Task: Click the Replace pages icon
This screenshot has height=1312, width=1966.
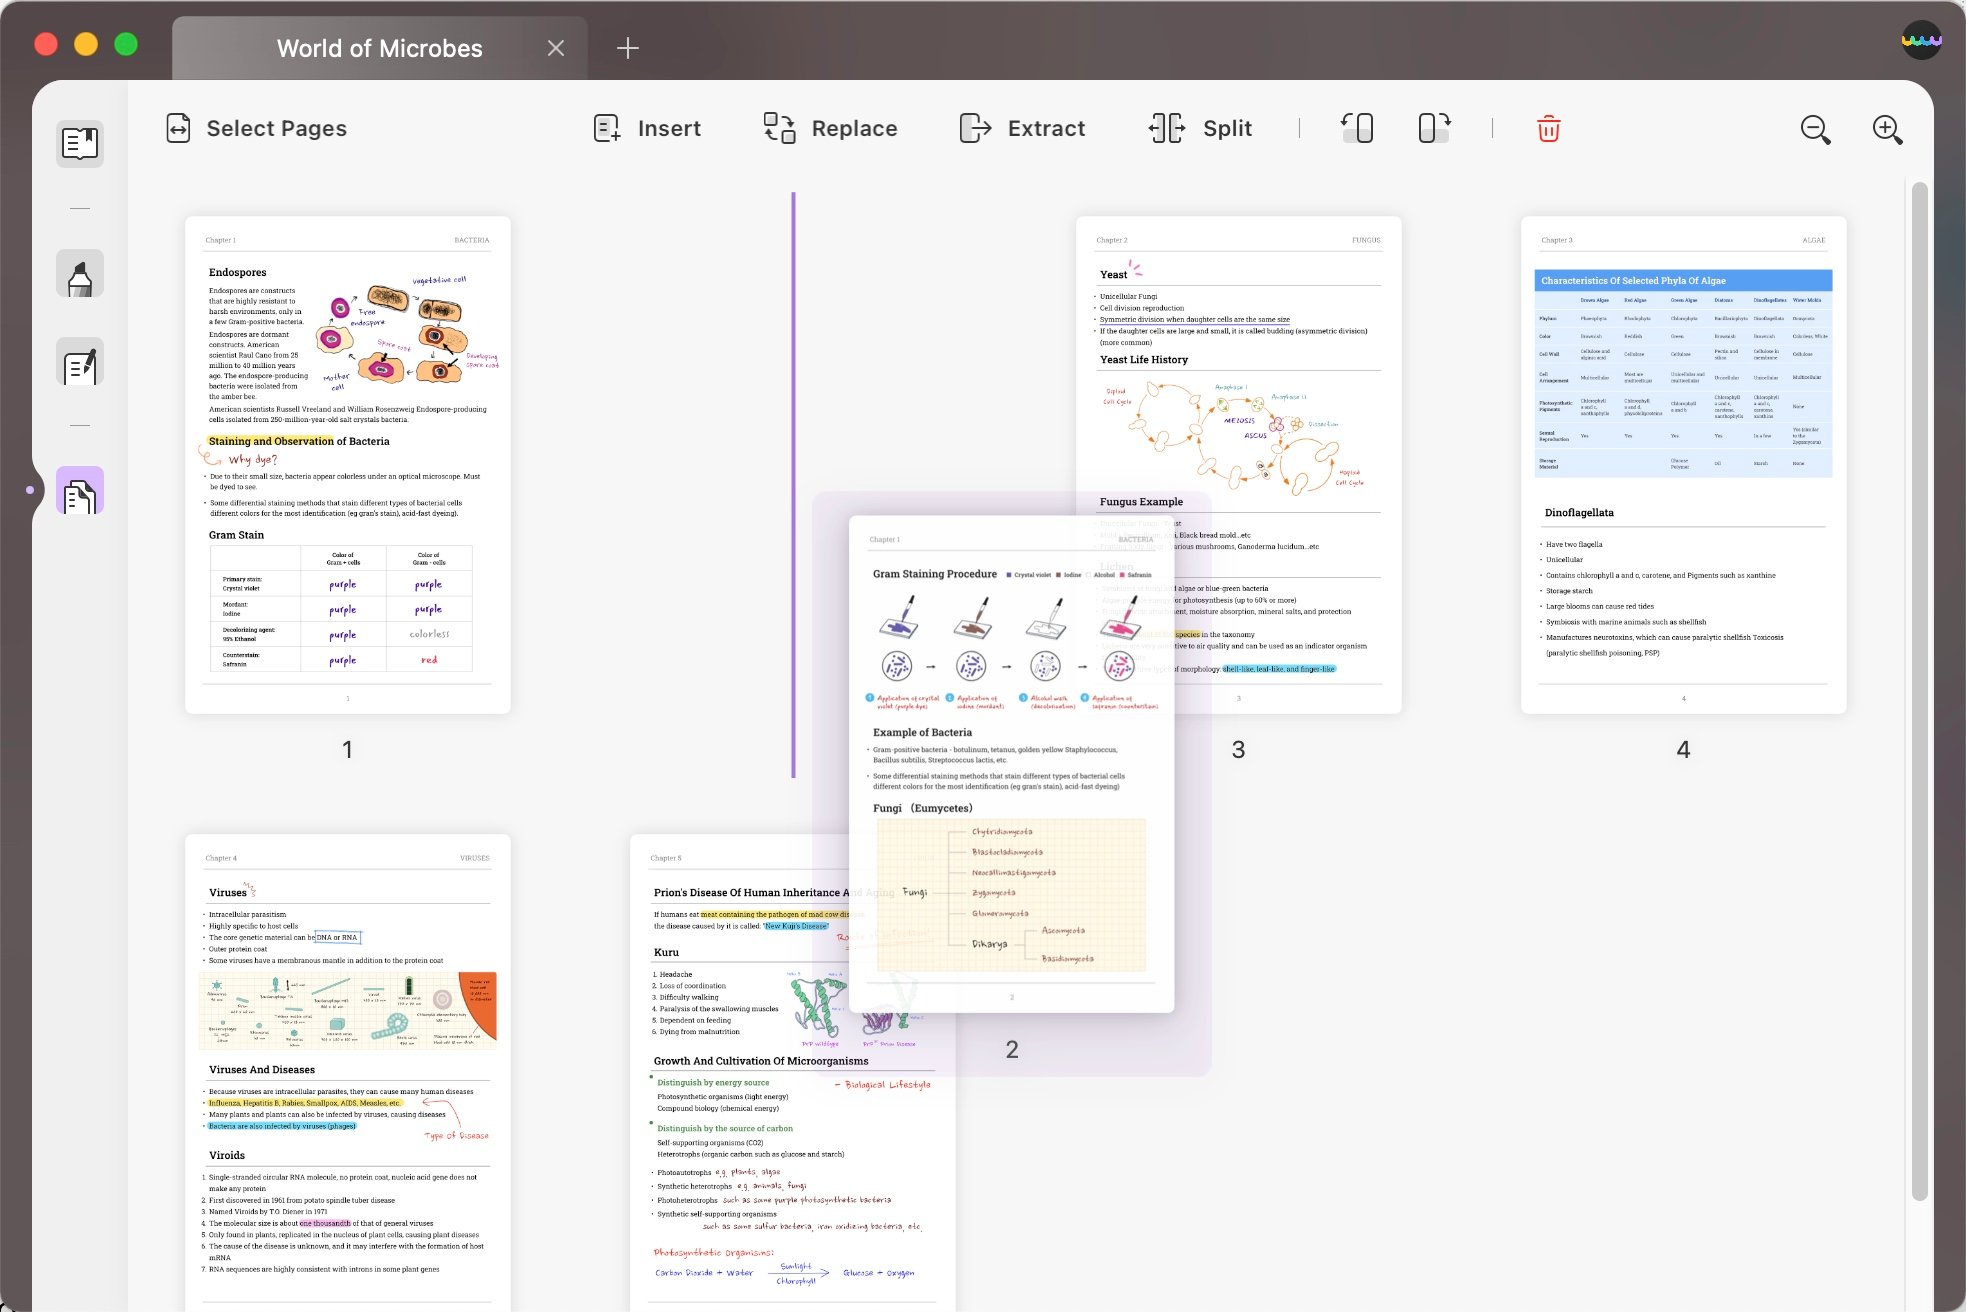Action: click(780, 128)
